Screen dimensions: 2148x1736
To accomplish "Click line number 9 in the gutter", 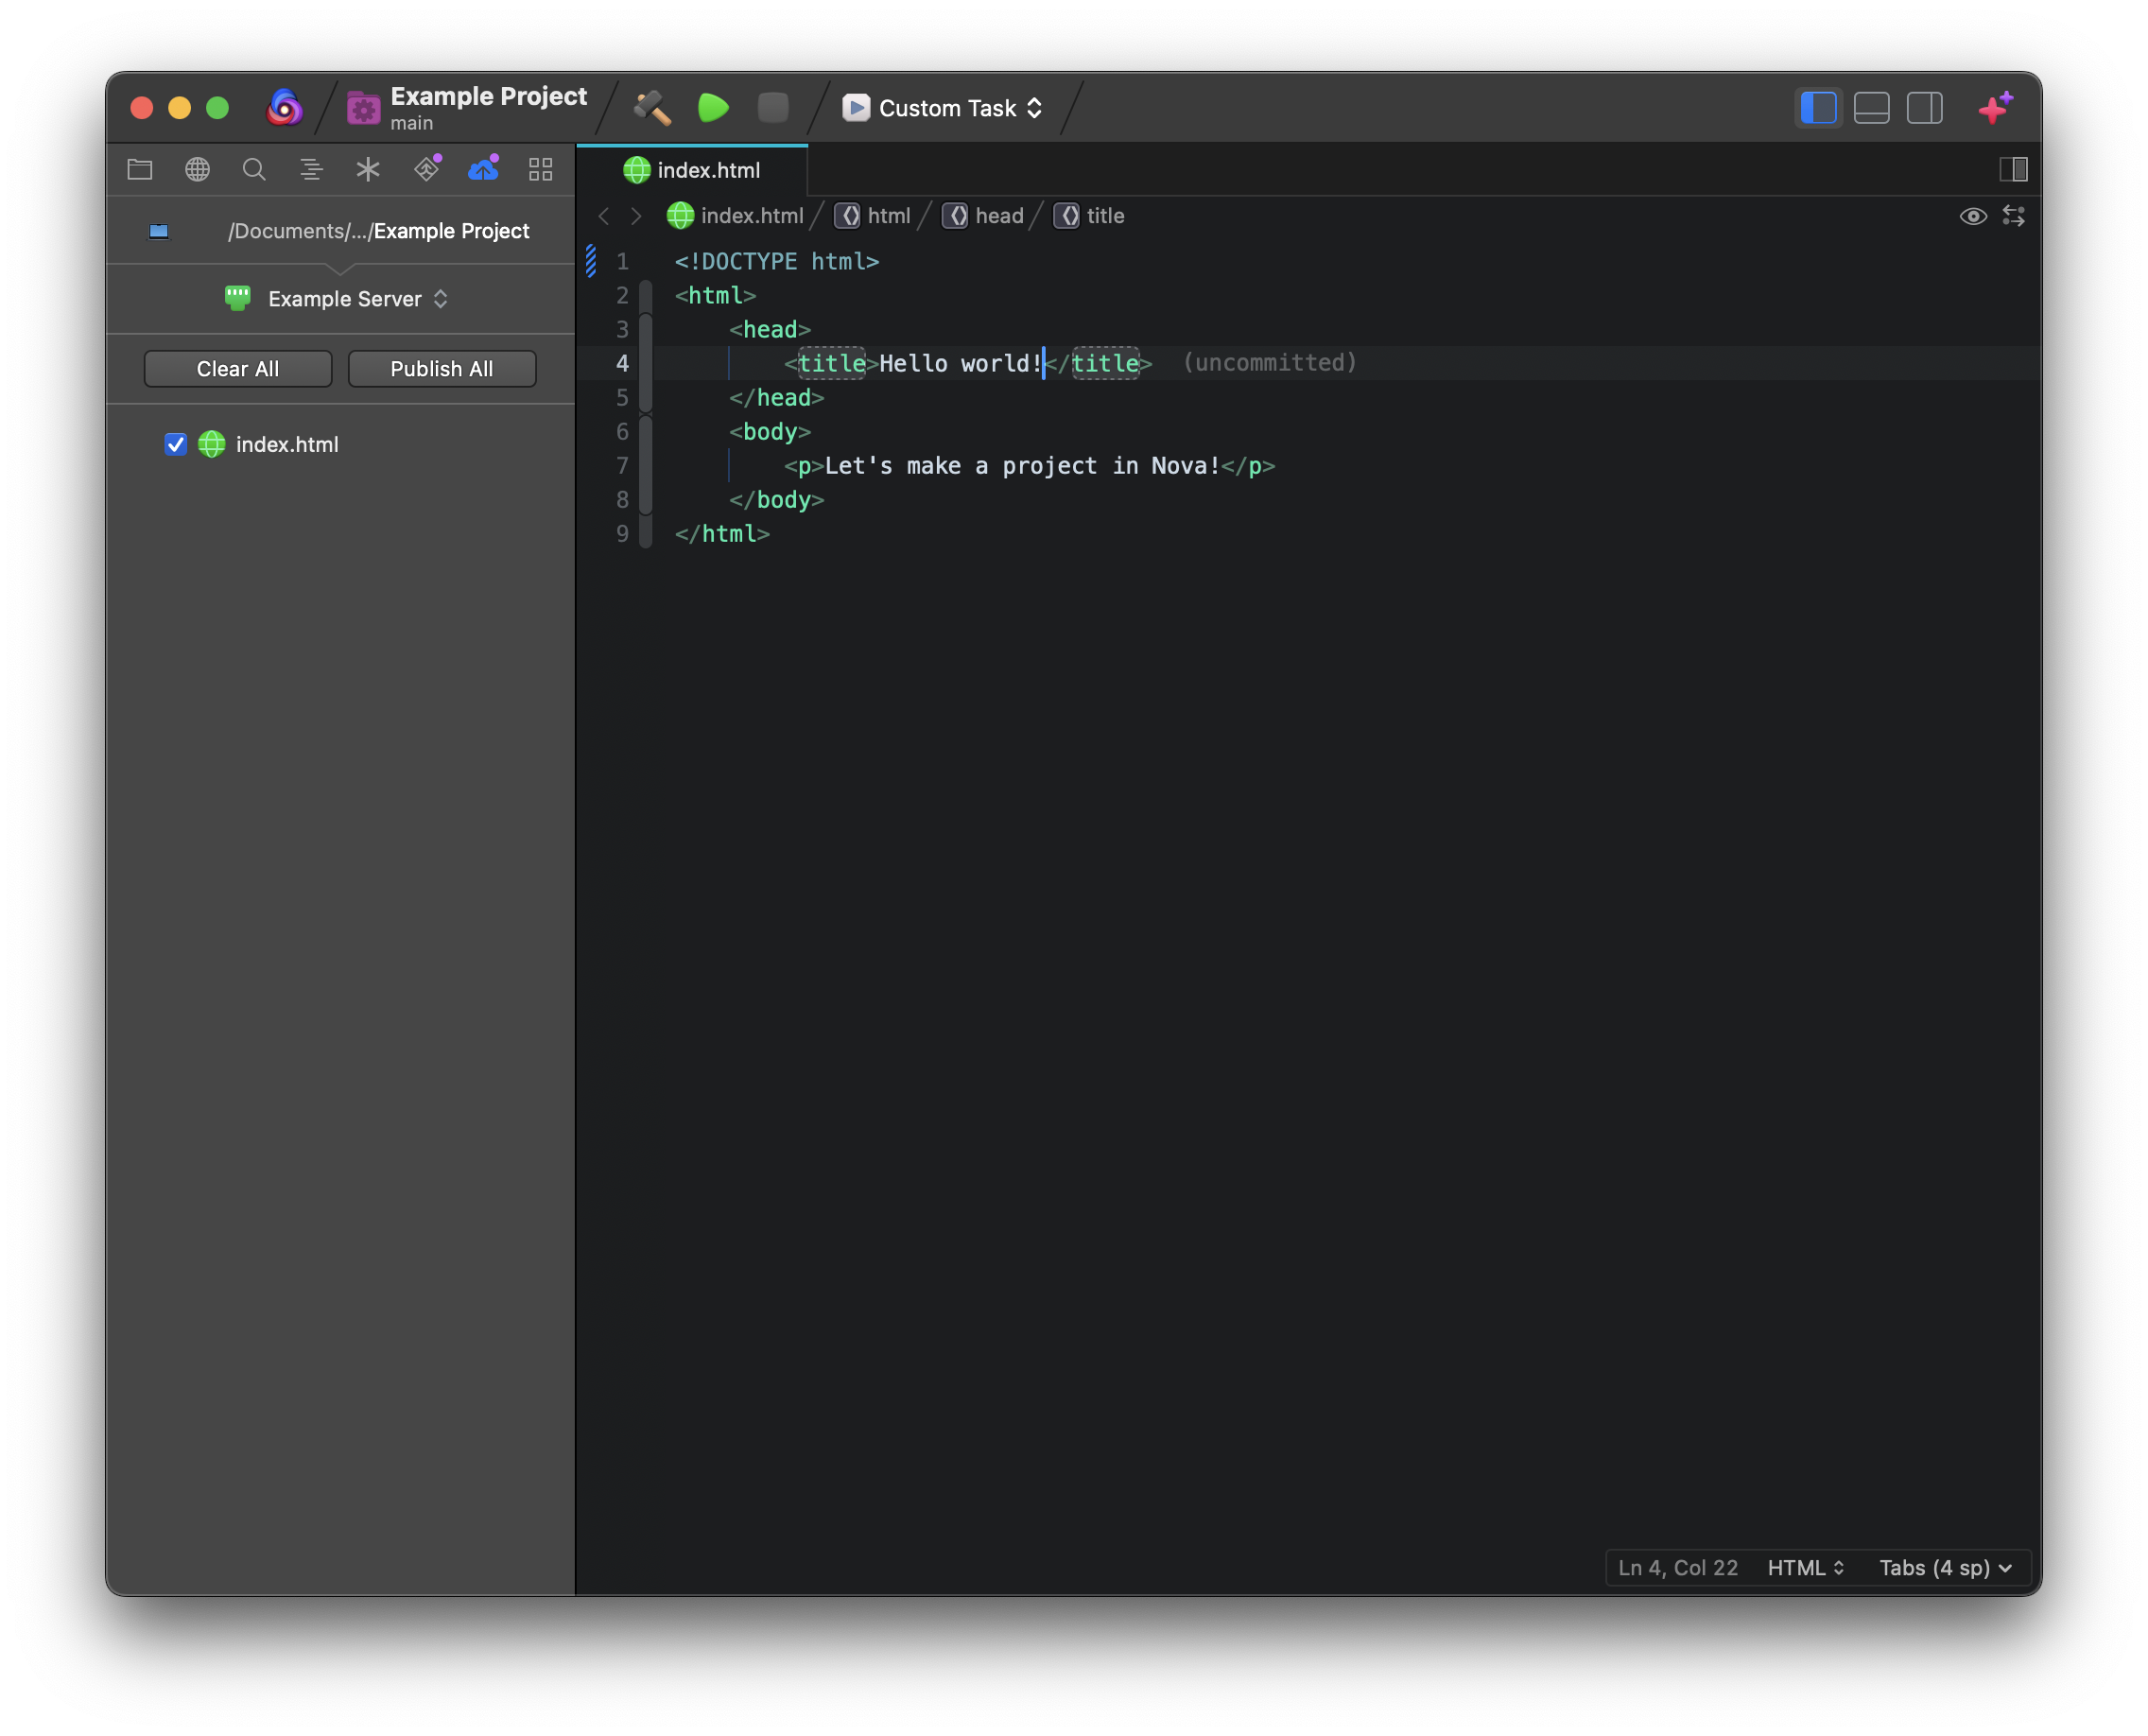I will click(622, 534).
